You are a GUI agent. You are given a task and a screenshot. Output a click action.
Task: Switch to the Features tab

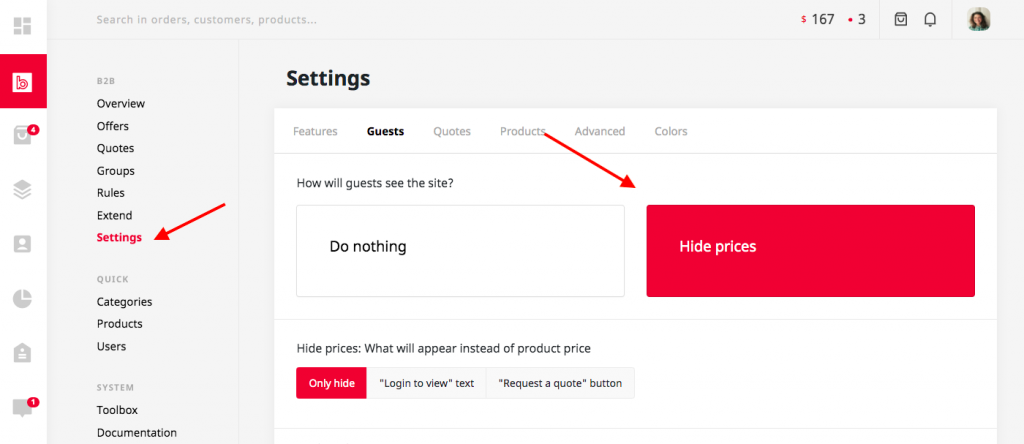(x=315, y=131)
